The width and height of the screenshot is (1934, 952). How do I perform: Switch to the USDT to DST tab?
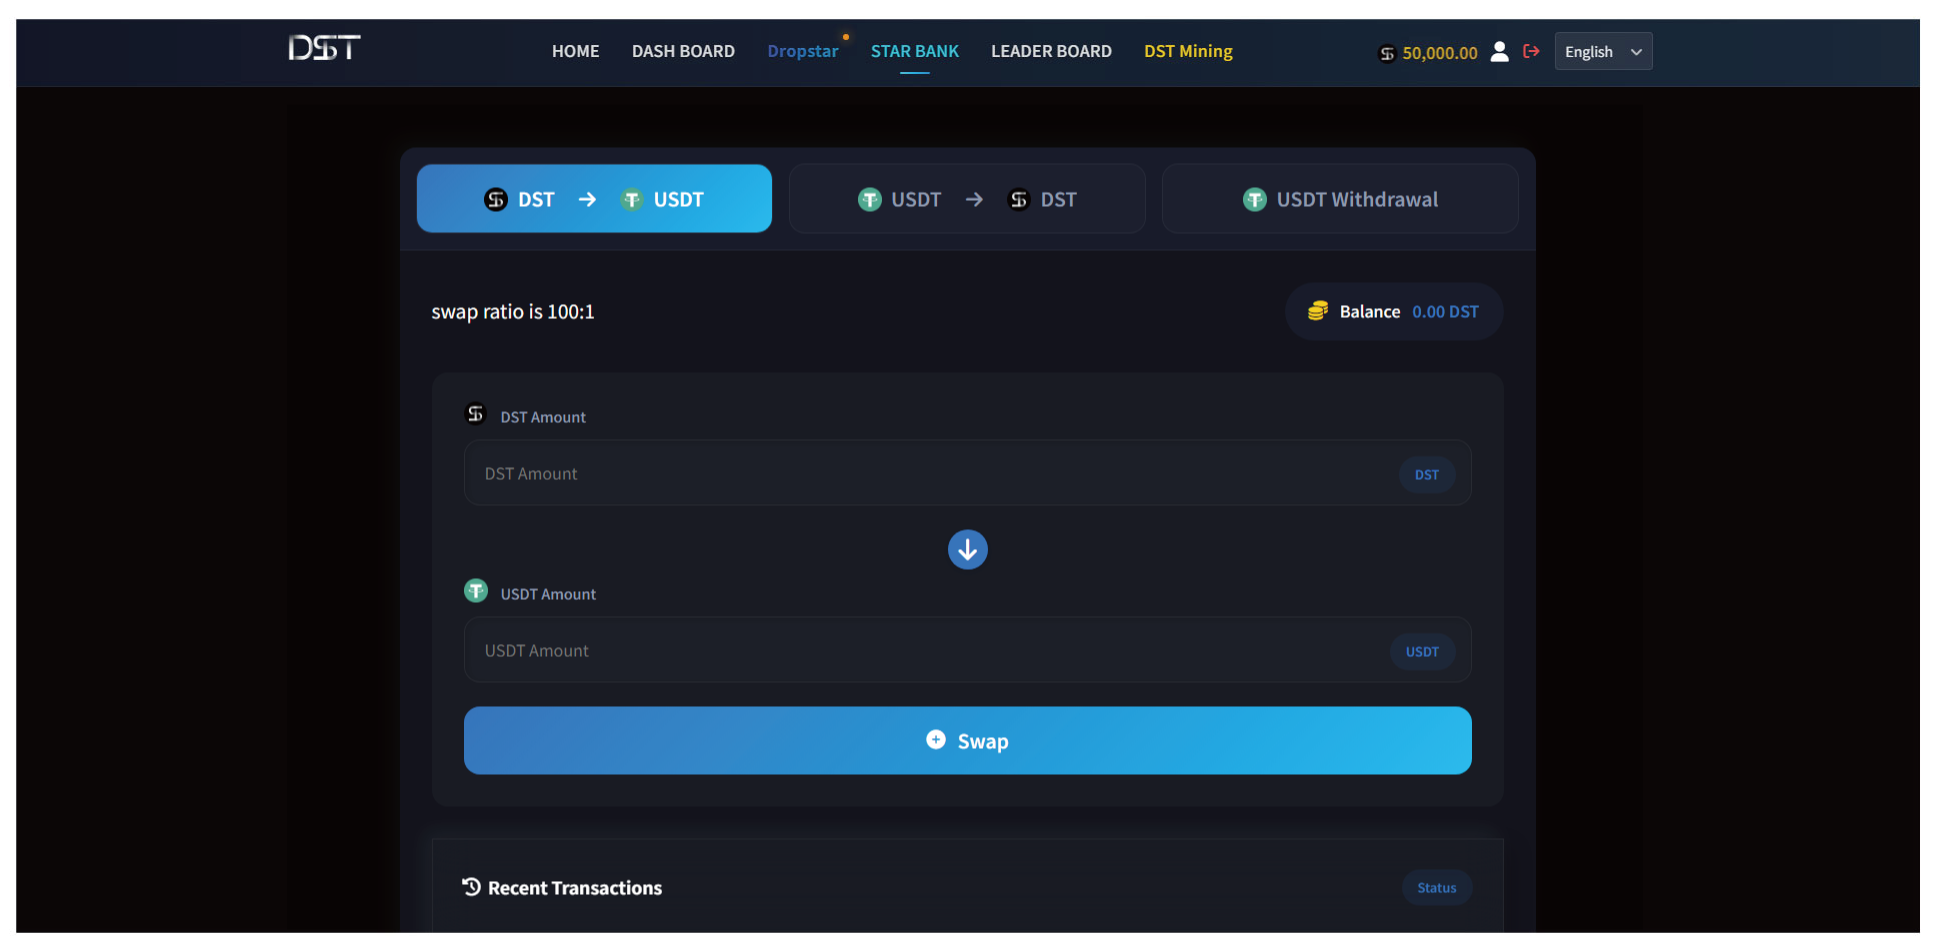(966, 199)
